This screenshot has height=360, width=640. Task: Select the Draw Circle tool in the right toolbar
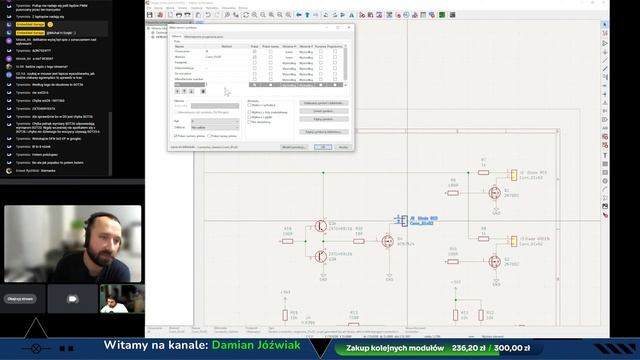click(x=605, y=181)
